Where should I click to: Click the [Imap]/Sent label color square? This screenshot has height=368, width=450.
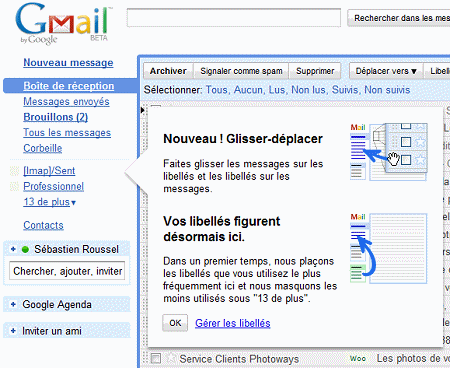14,171
